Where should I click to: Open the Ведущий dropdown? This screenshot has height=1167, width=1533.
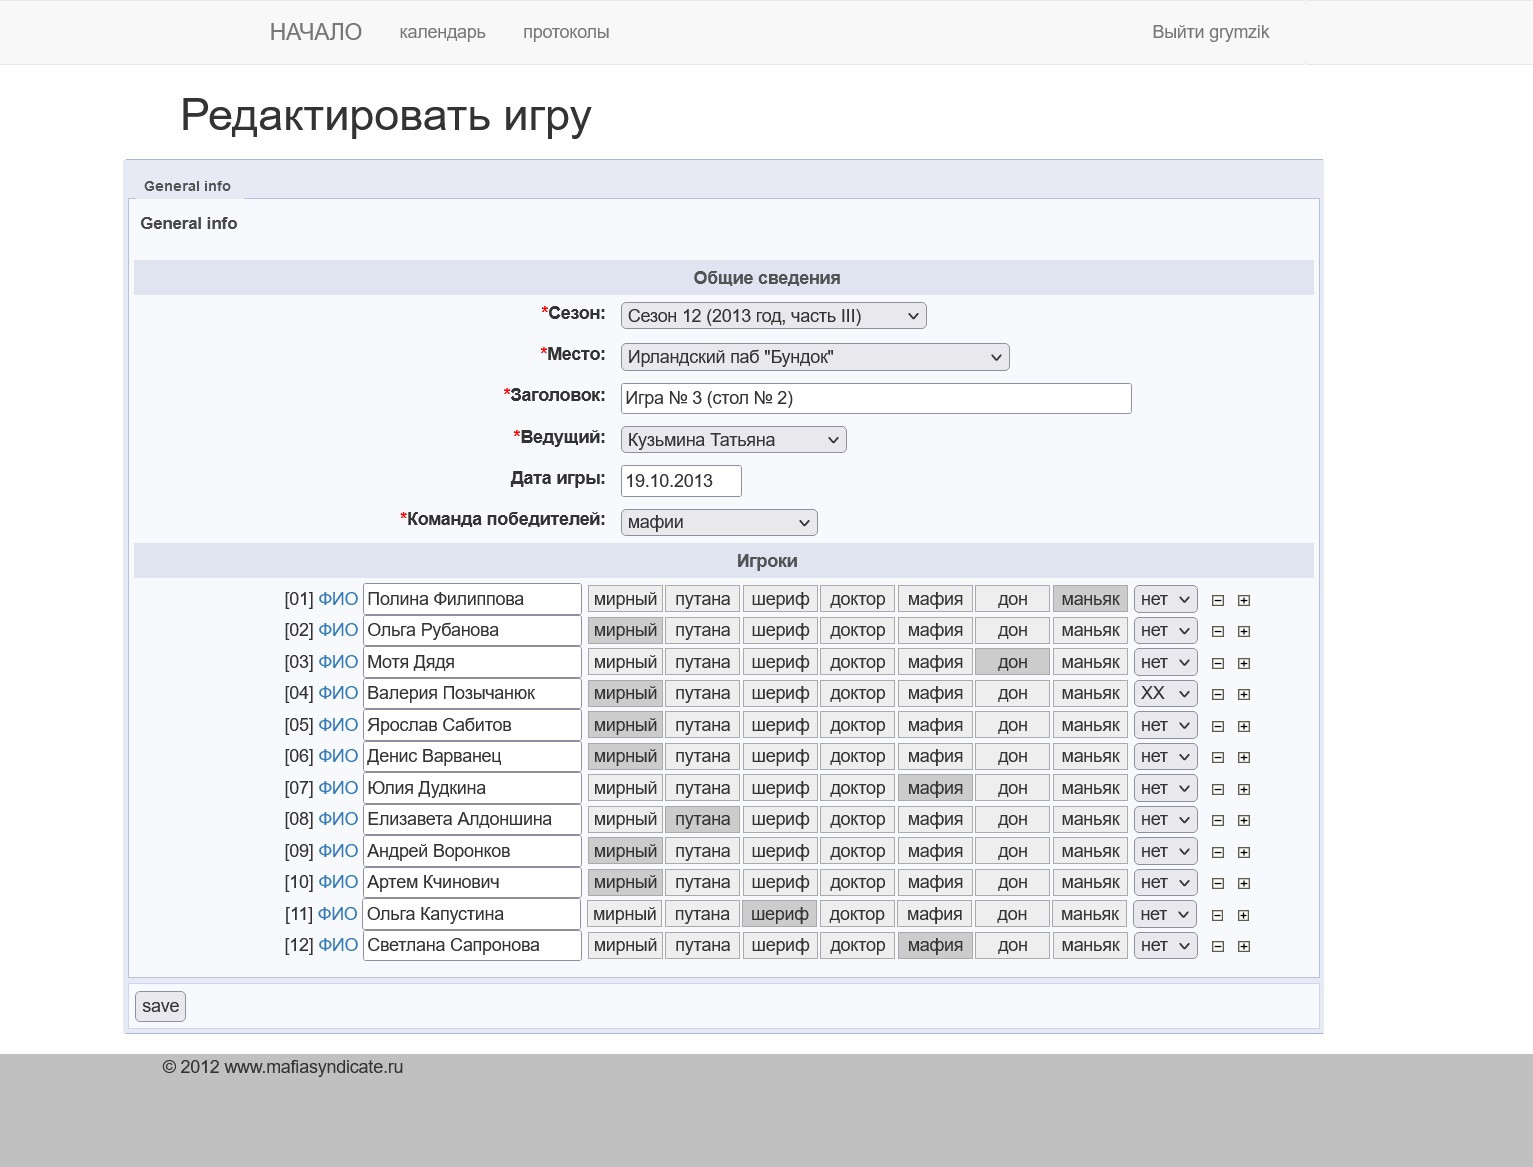pos(733,440)
